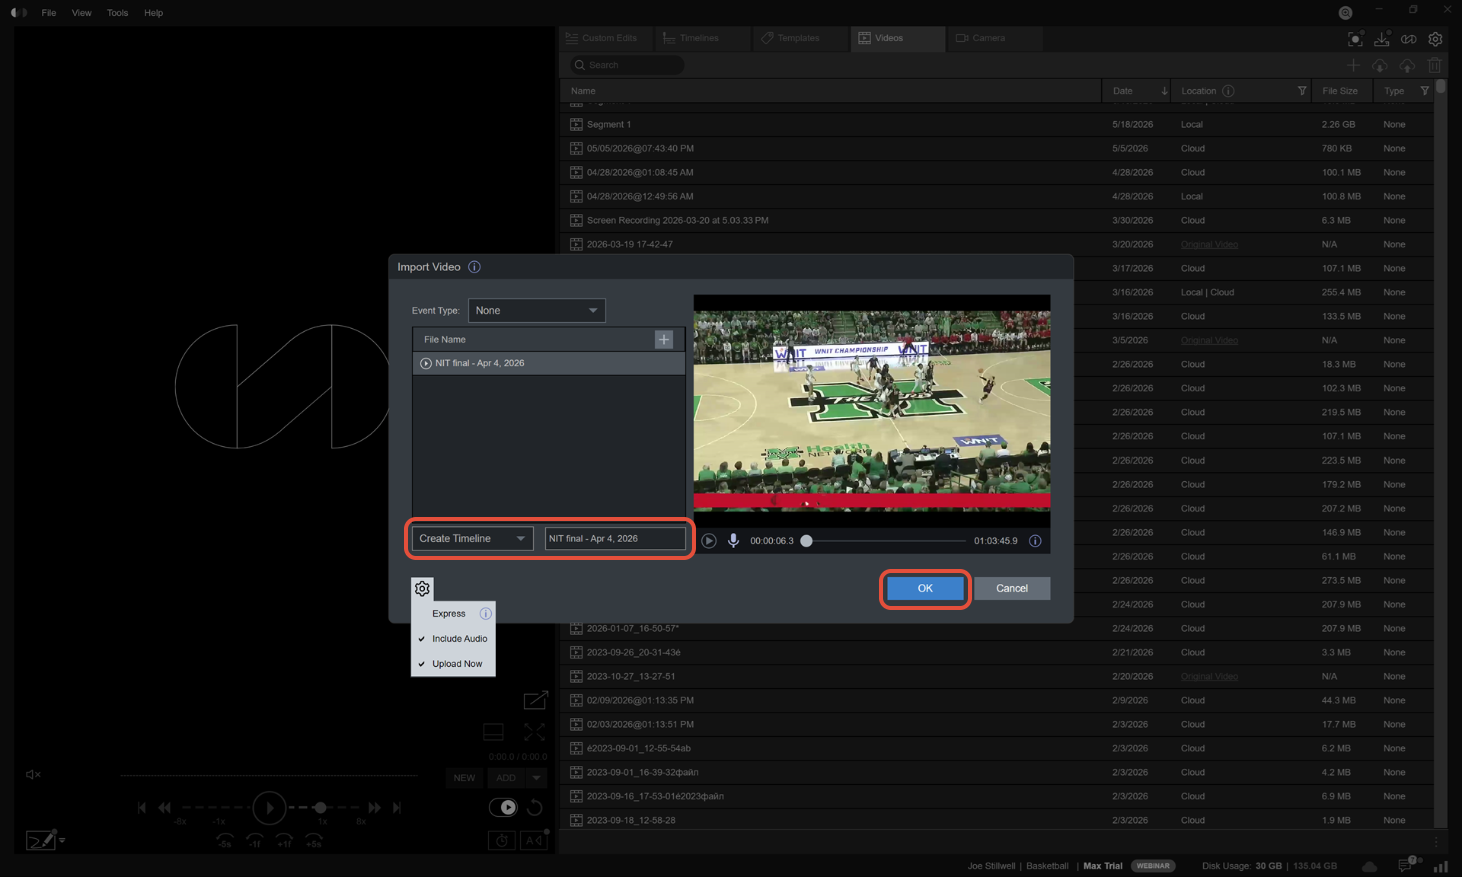Open the Event Type dropdown
The image size is (1462, 877).
[537, 310]
